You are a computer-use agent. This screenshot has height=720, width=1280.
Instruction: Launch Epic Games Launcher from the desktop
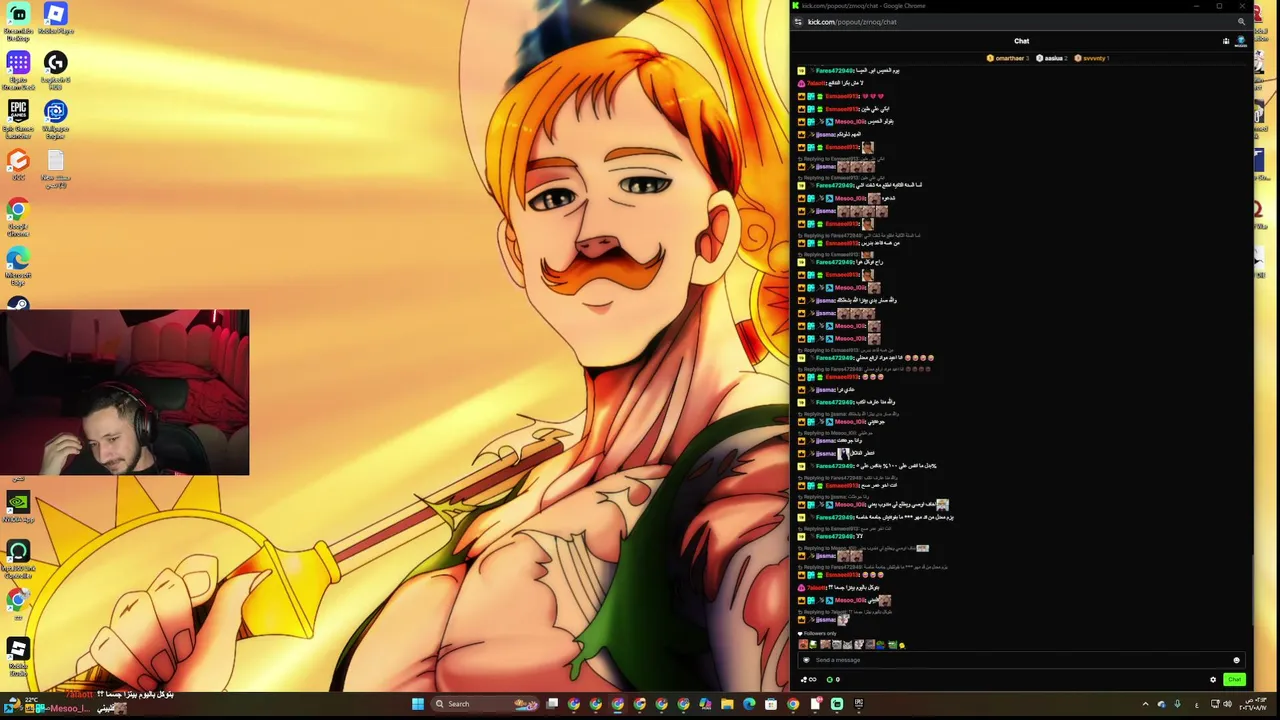pos(18,119)
